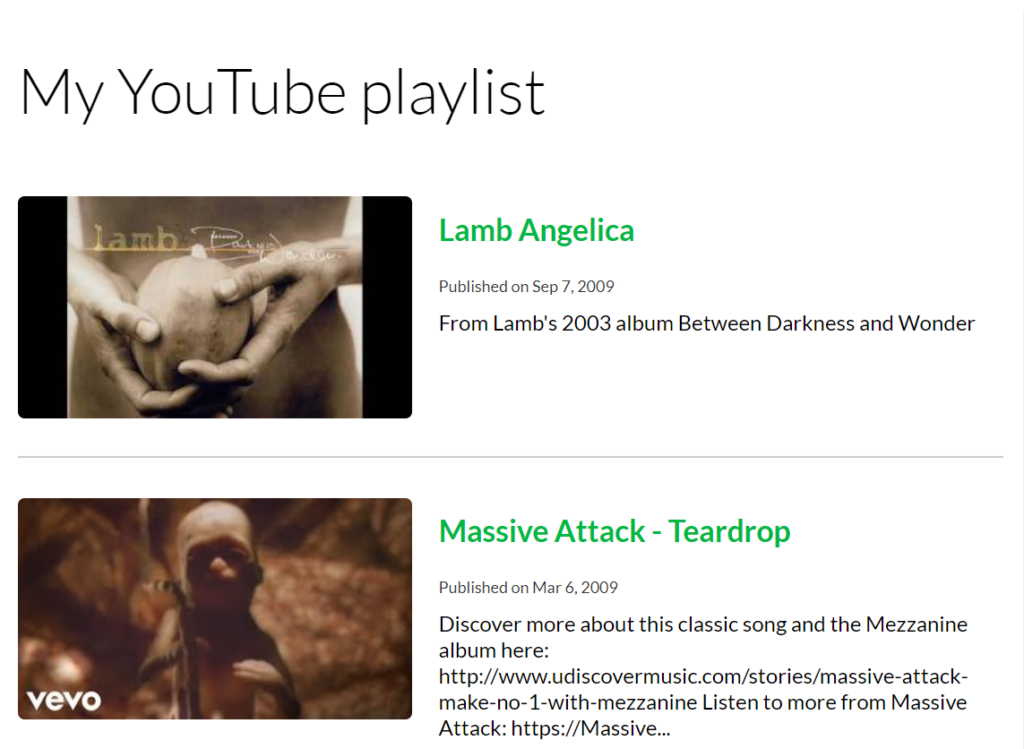Click the Massive Attack Teardrop video thumbnail
This screenshot has width=1024, height=749.
(x=215, y=609)
